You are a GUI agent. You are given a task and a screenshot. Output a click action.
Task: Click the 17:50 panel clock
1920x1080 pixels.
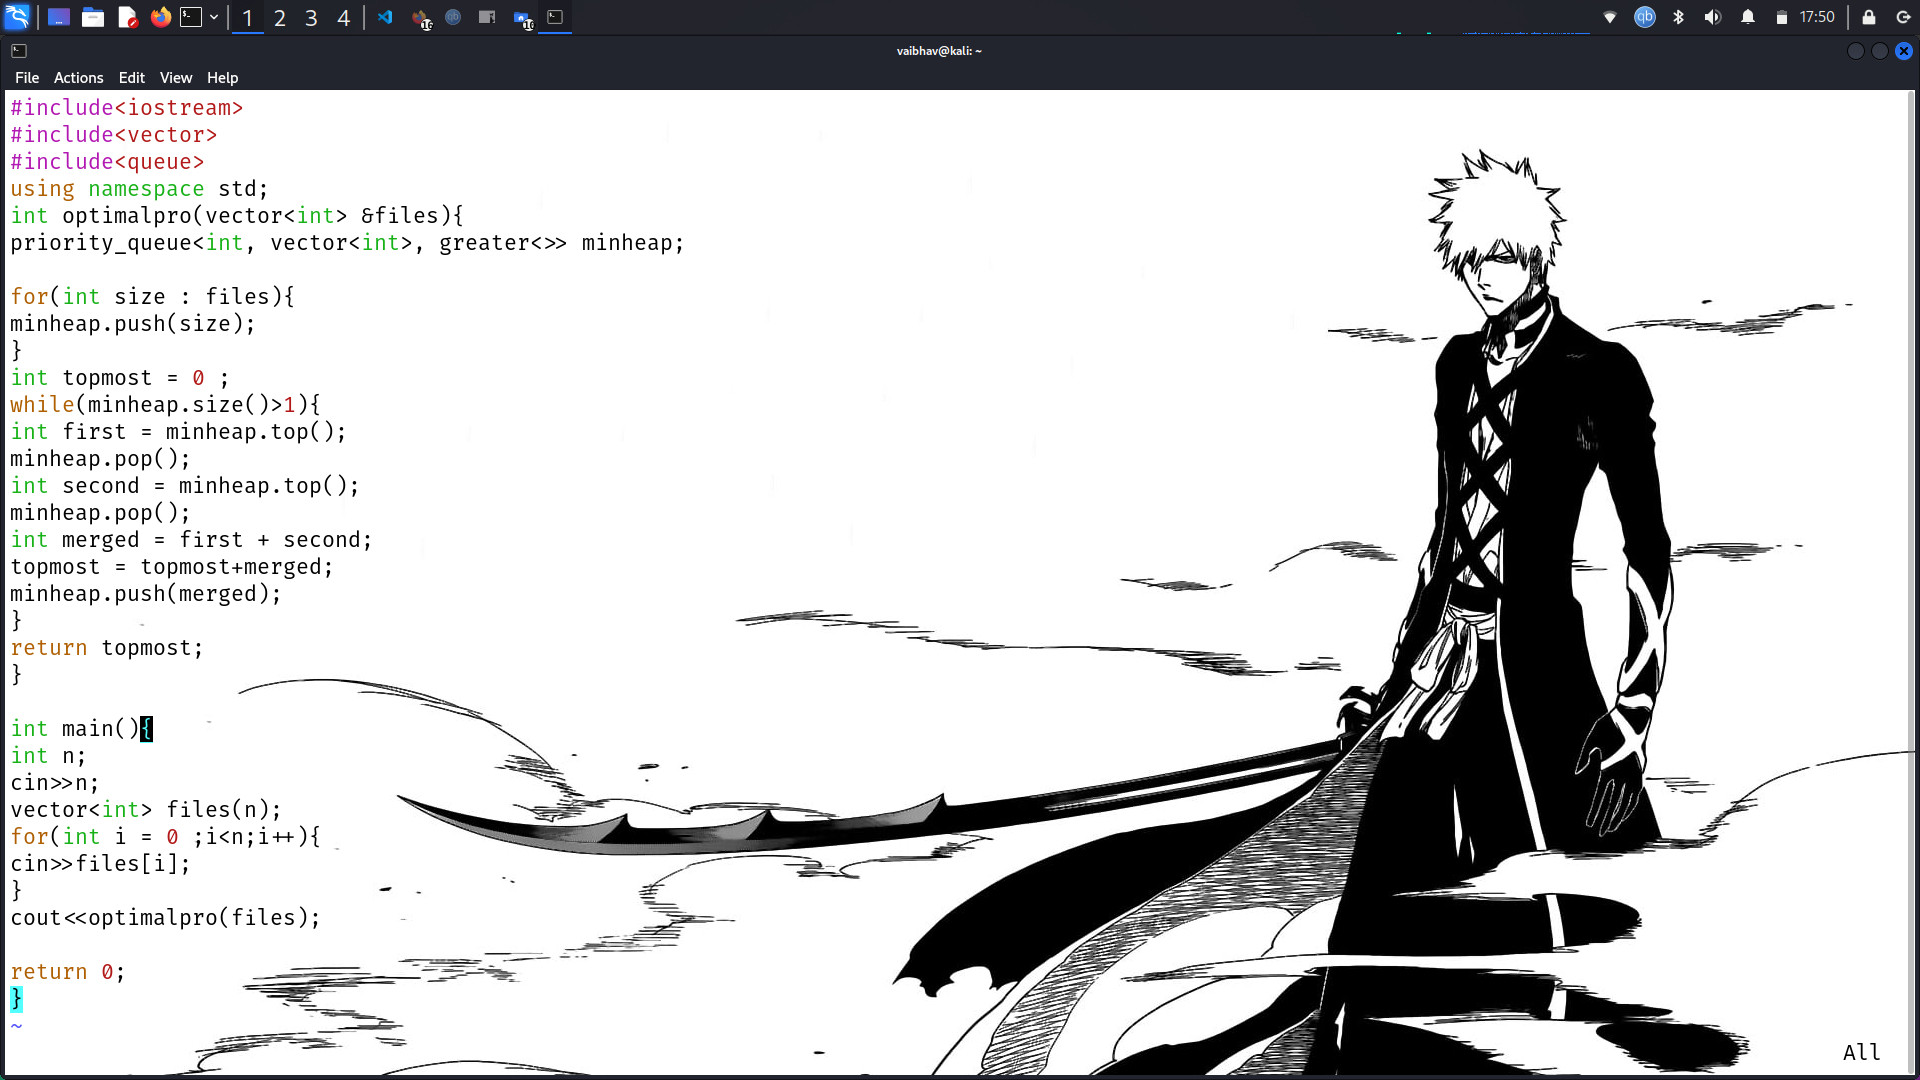pyautogui.click(x=1817, y=17)
